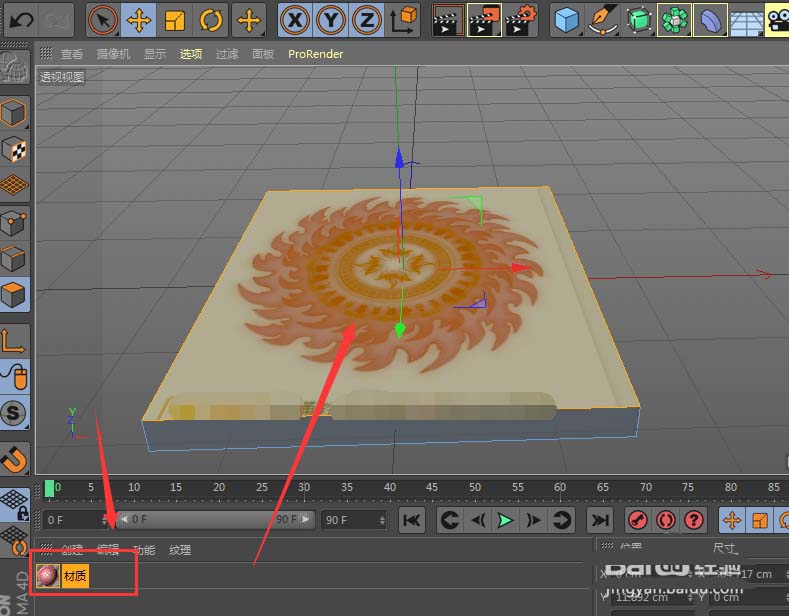
Task: Open the render settings gear clapperboard
Action: pyautogui.click(x=521, y=20)
